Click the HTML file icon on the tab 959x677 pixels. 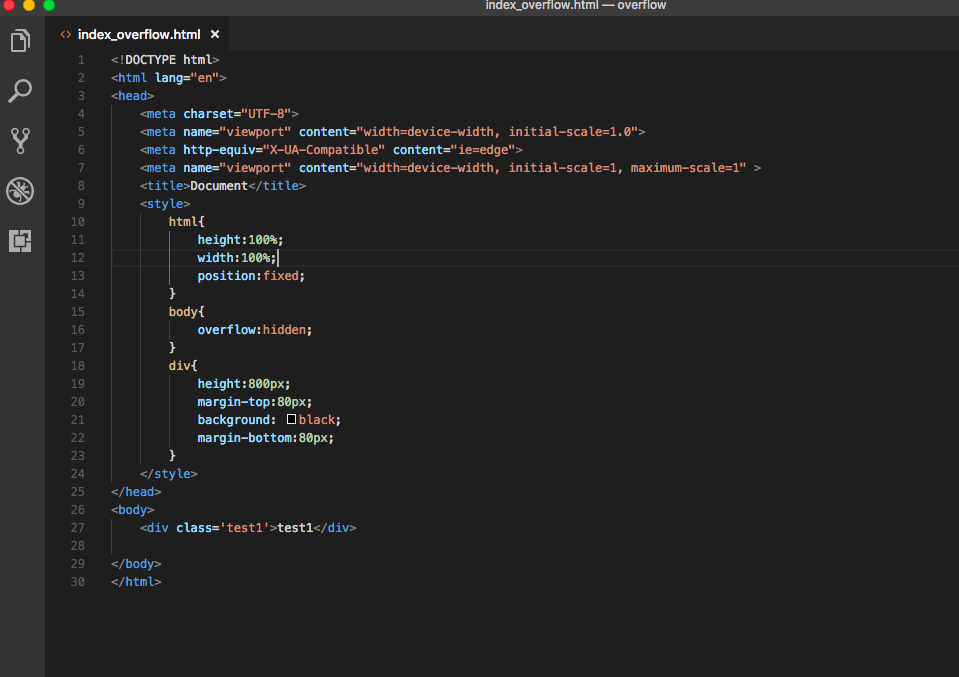(65, 34)
